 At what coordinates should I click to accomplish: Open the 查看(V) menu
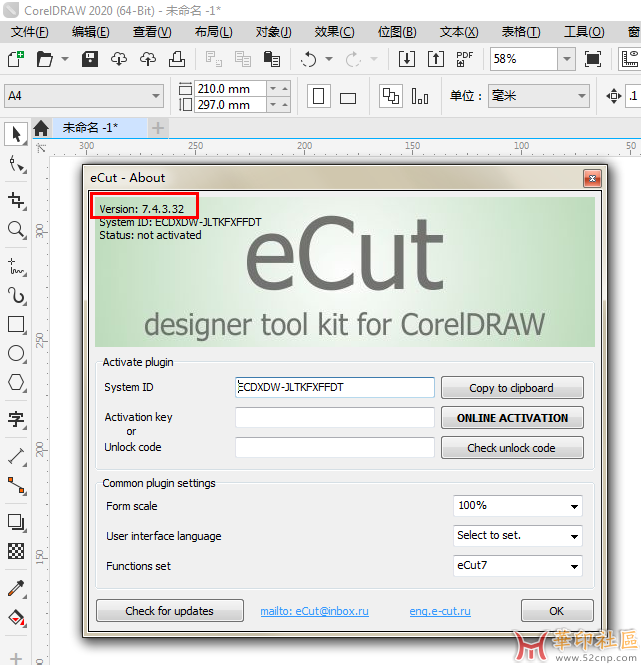(152, 32)
